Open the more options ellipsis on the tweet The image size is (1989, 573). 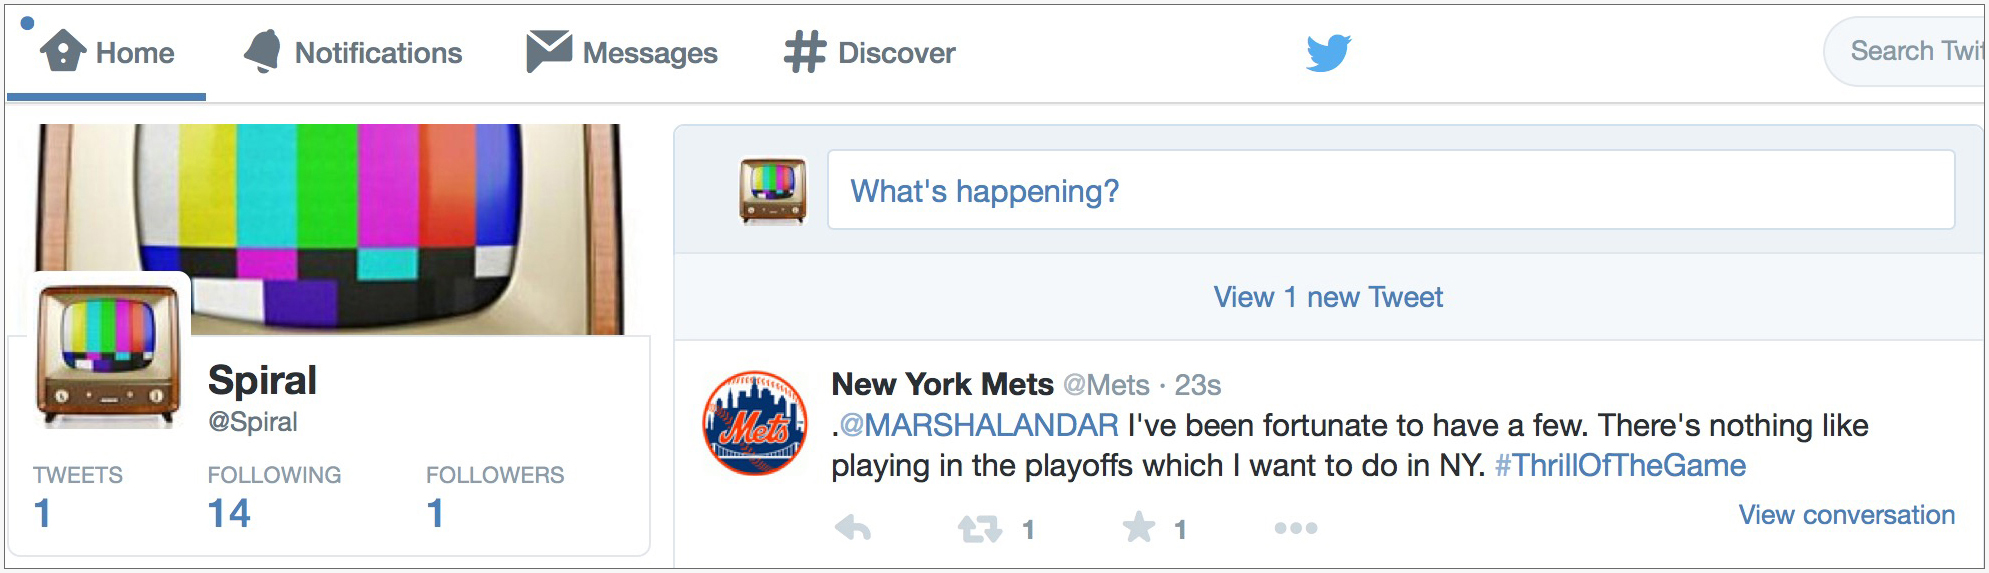[1296, 528]
